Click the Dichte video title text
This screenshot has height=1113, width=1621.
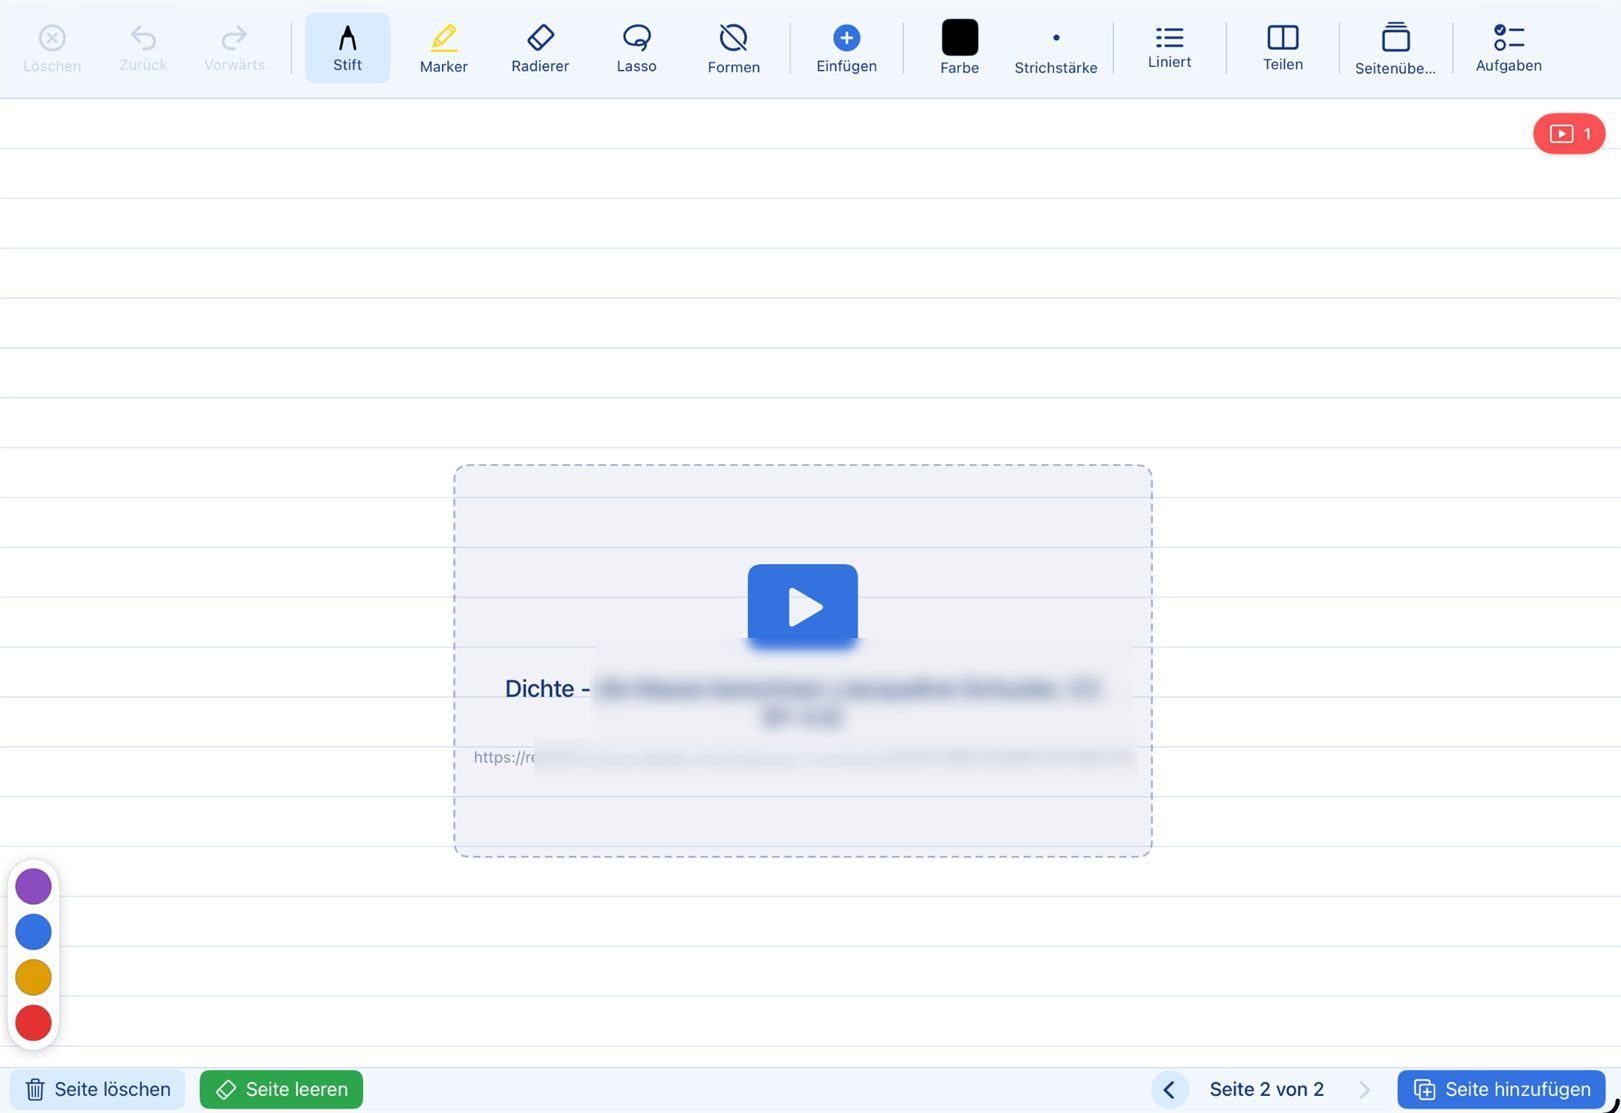point(802,702)
